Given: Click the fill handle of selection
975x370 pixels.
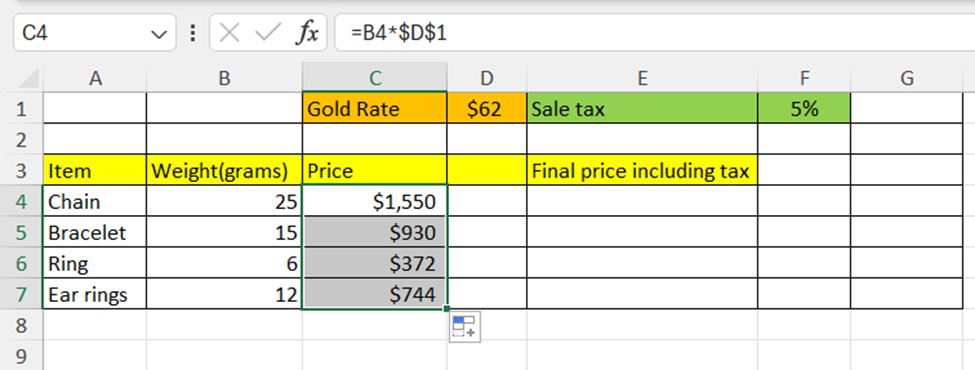Looking at the screenshot, I should (x=446, y=308).
